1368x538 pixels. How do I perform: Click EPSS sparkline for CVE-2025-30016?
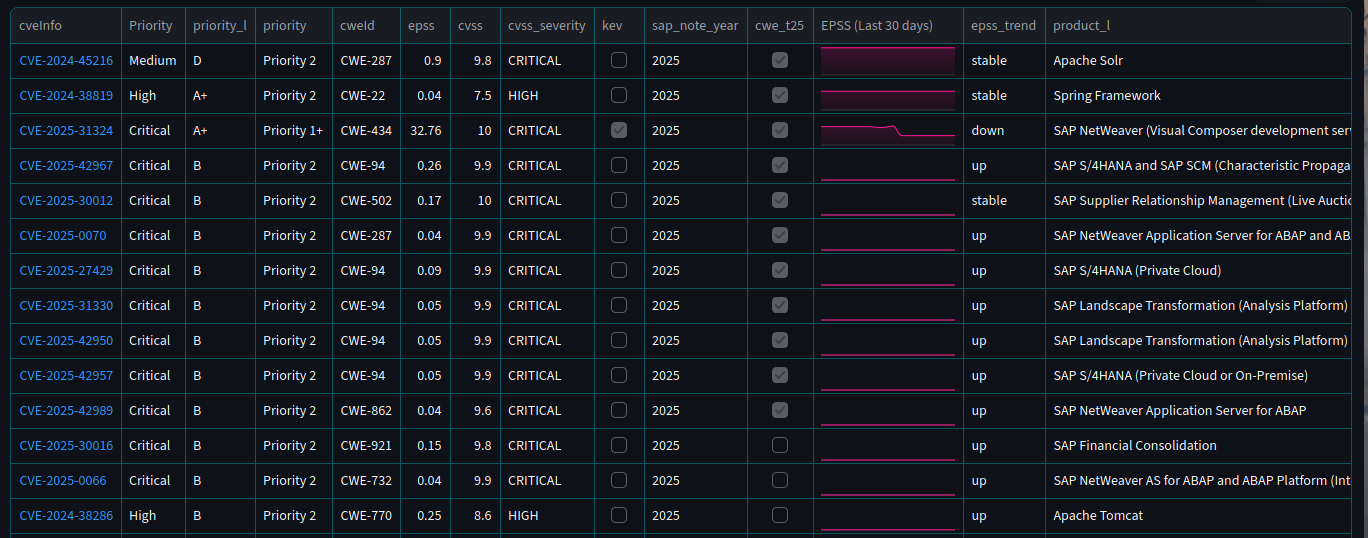point(888,446)
